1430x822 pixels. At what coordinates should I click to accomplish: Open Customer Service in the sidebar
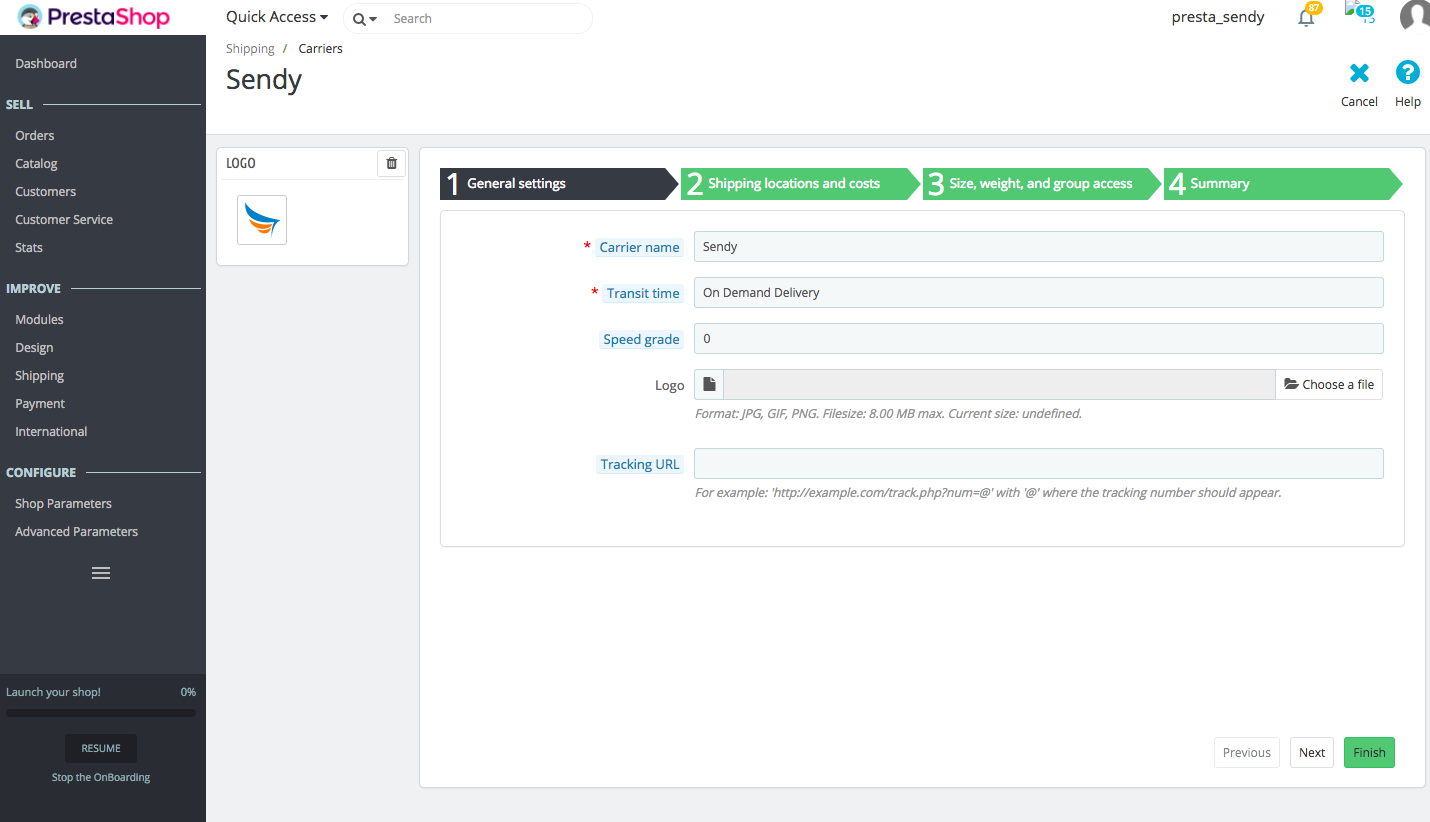(x=64, y=219)
